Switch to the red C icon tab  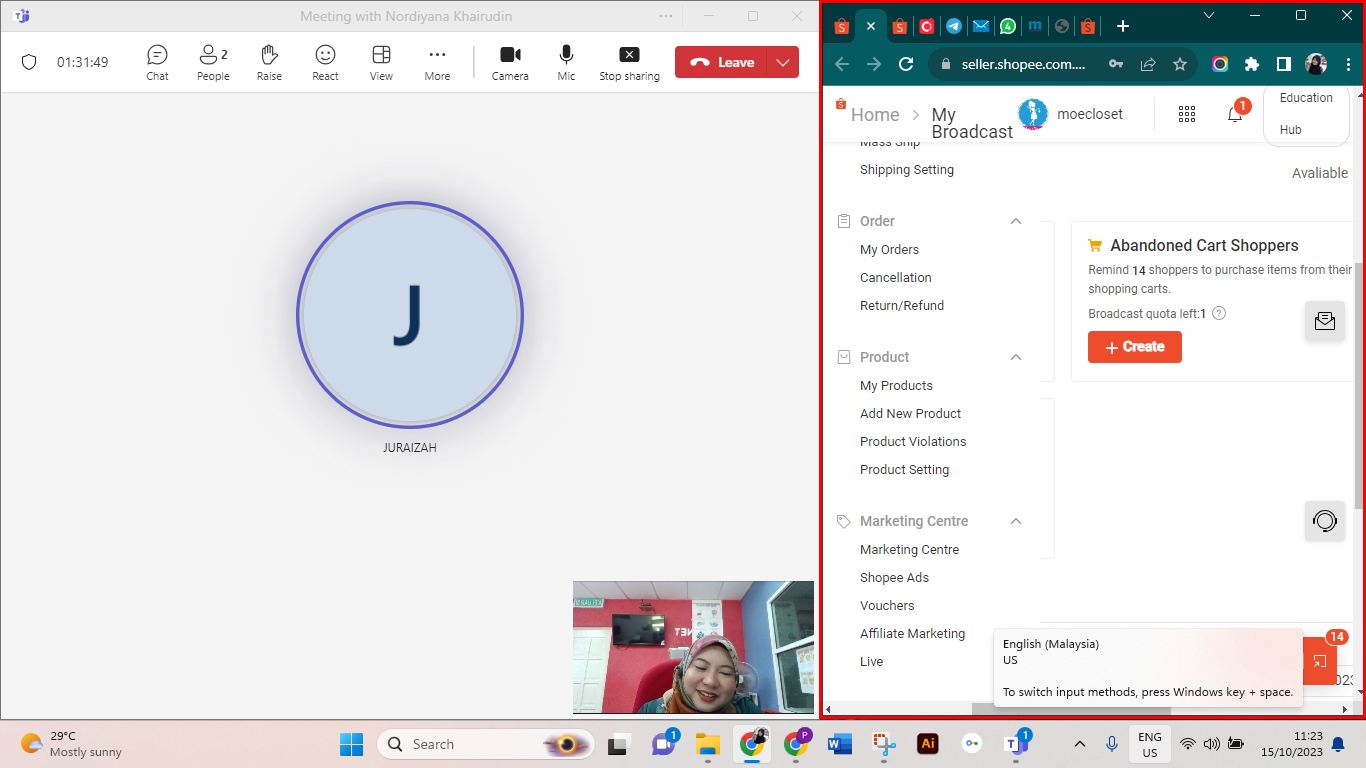[927, 27]
